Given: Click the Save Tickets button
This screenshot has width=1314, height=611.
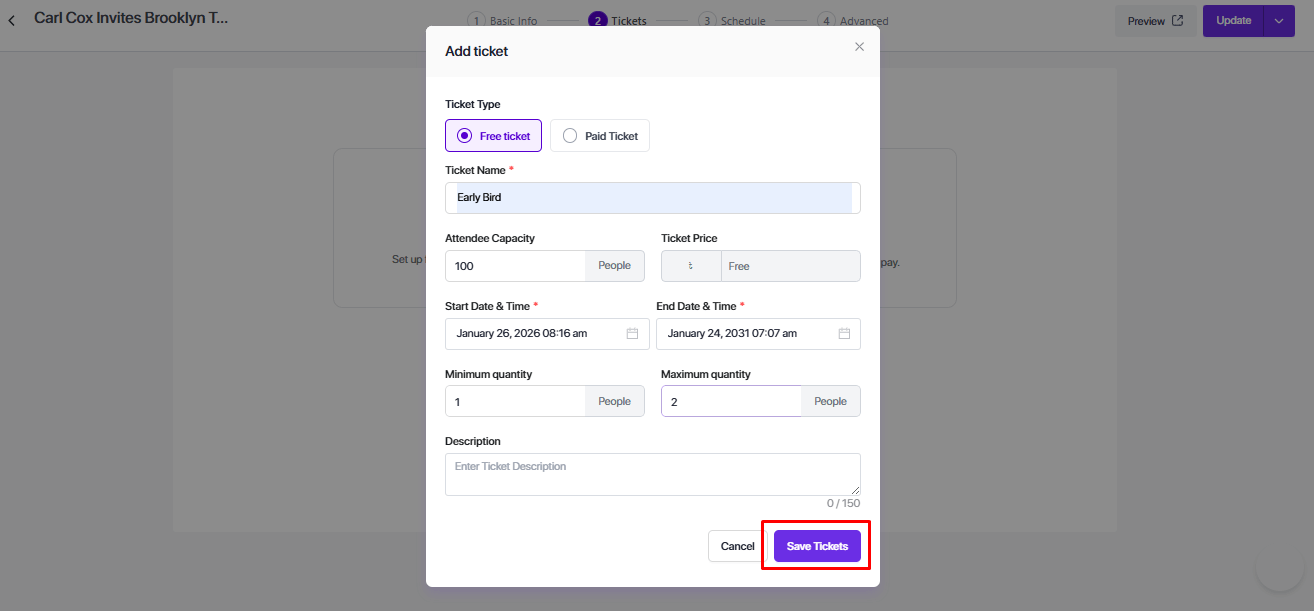Looking at the screenshot, I should [x=817, y=546].
